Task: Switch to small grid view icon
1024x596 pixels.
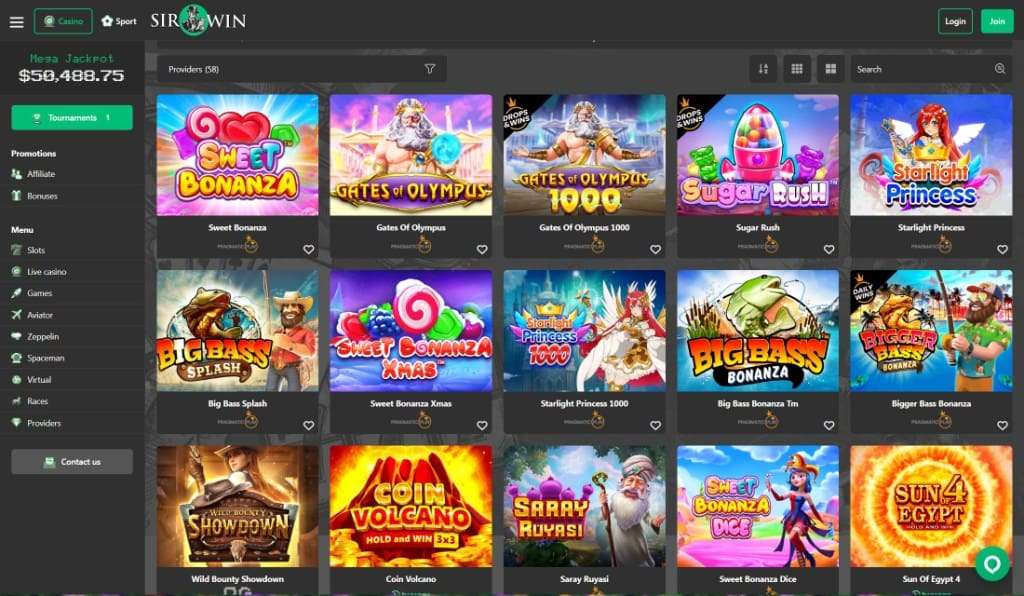Action: 797,69
